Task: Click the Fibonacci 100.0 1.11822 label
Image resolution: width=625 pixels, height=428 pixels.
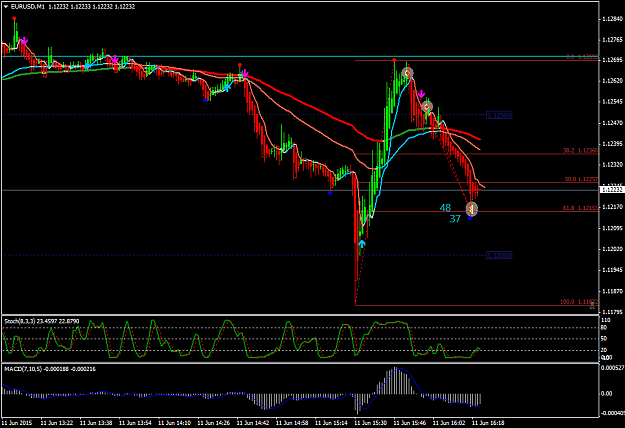Action: [x=579, y=302]
